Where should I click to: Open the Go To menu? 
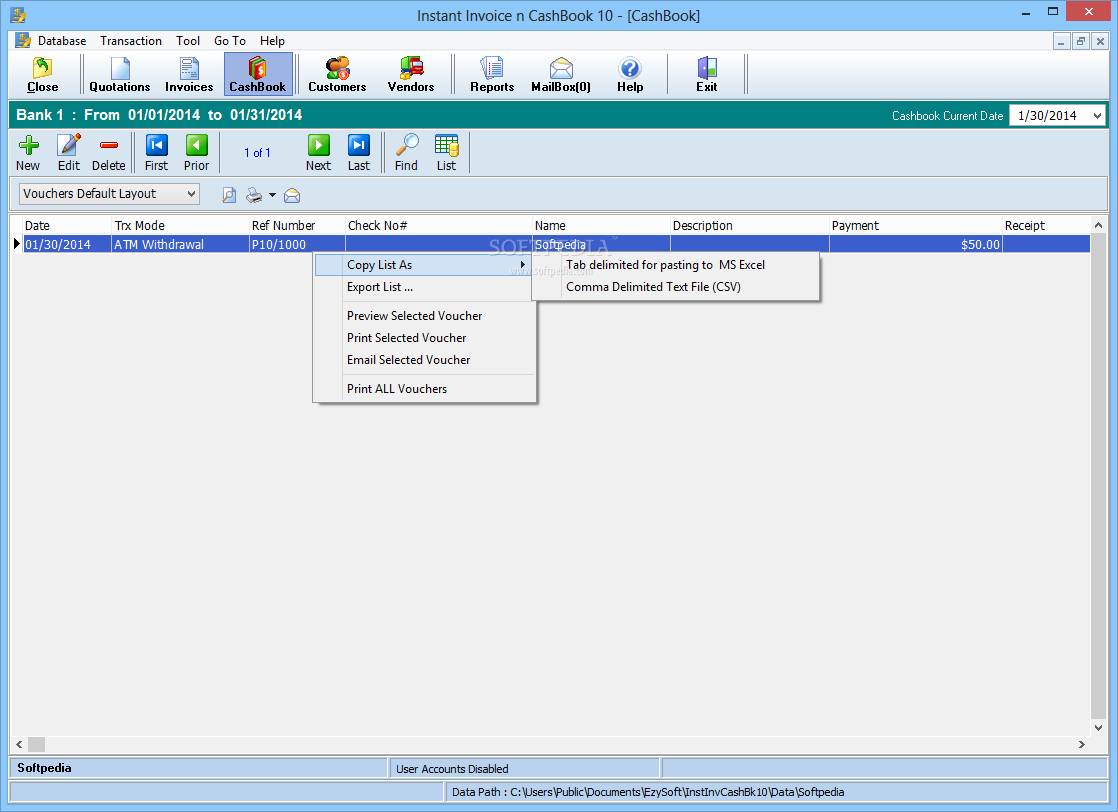[230, 41]
